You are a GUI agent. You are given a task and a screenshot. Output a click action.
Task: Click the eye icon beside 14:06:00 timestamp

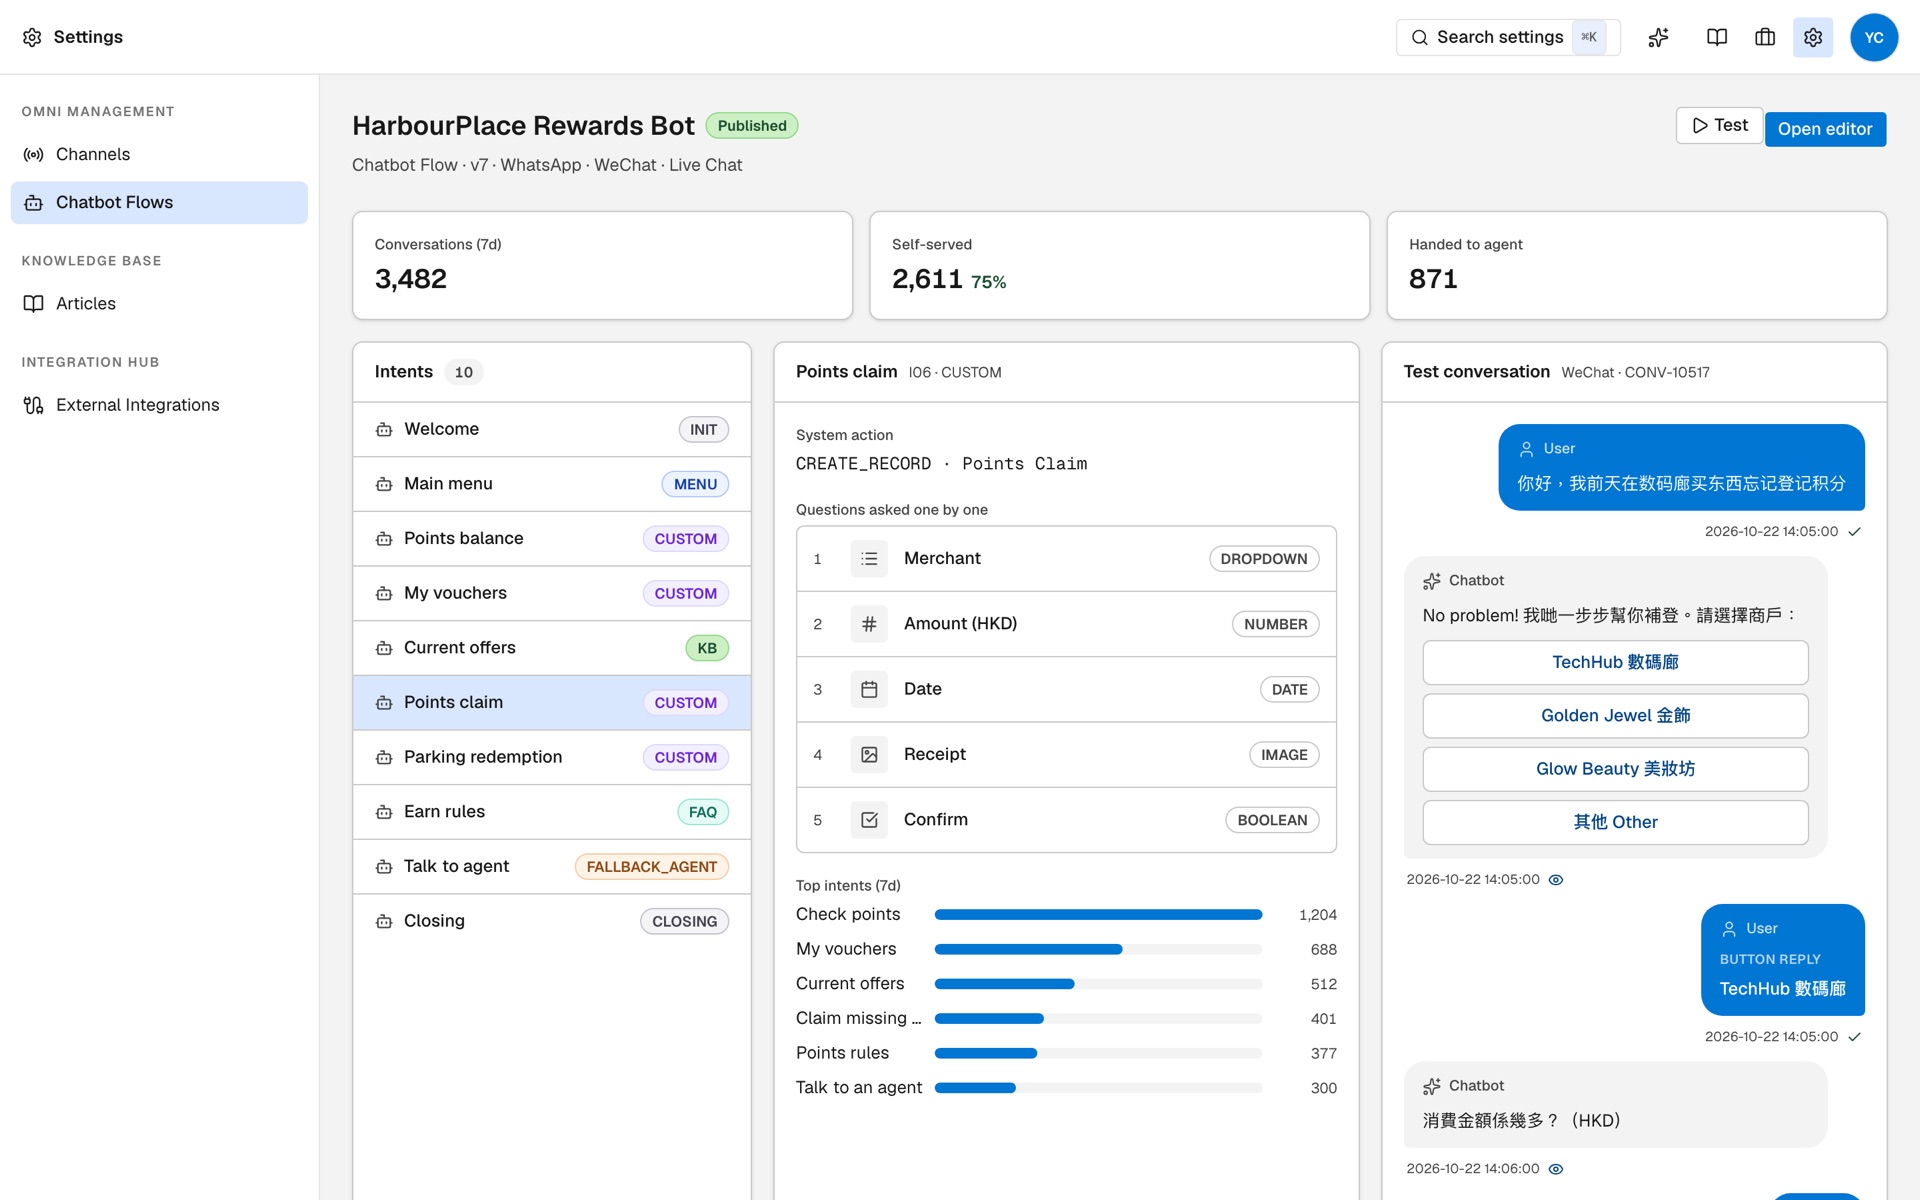pyautogui.click(x=1556, y=1169)
